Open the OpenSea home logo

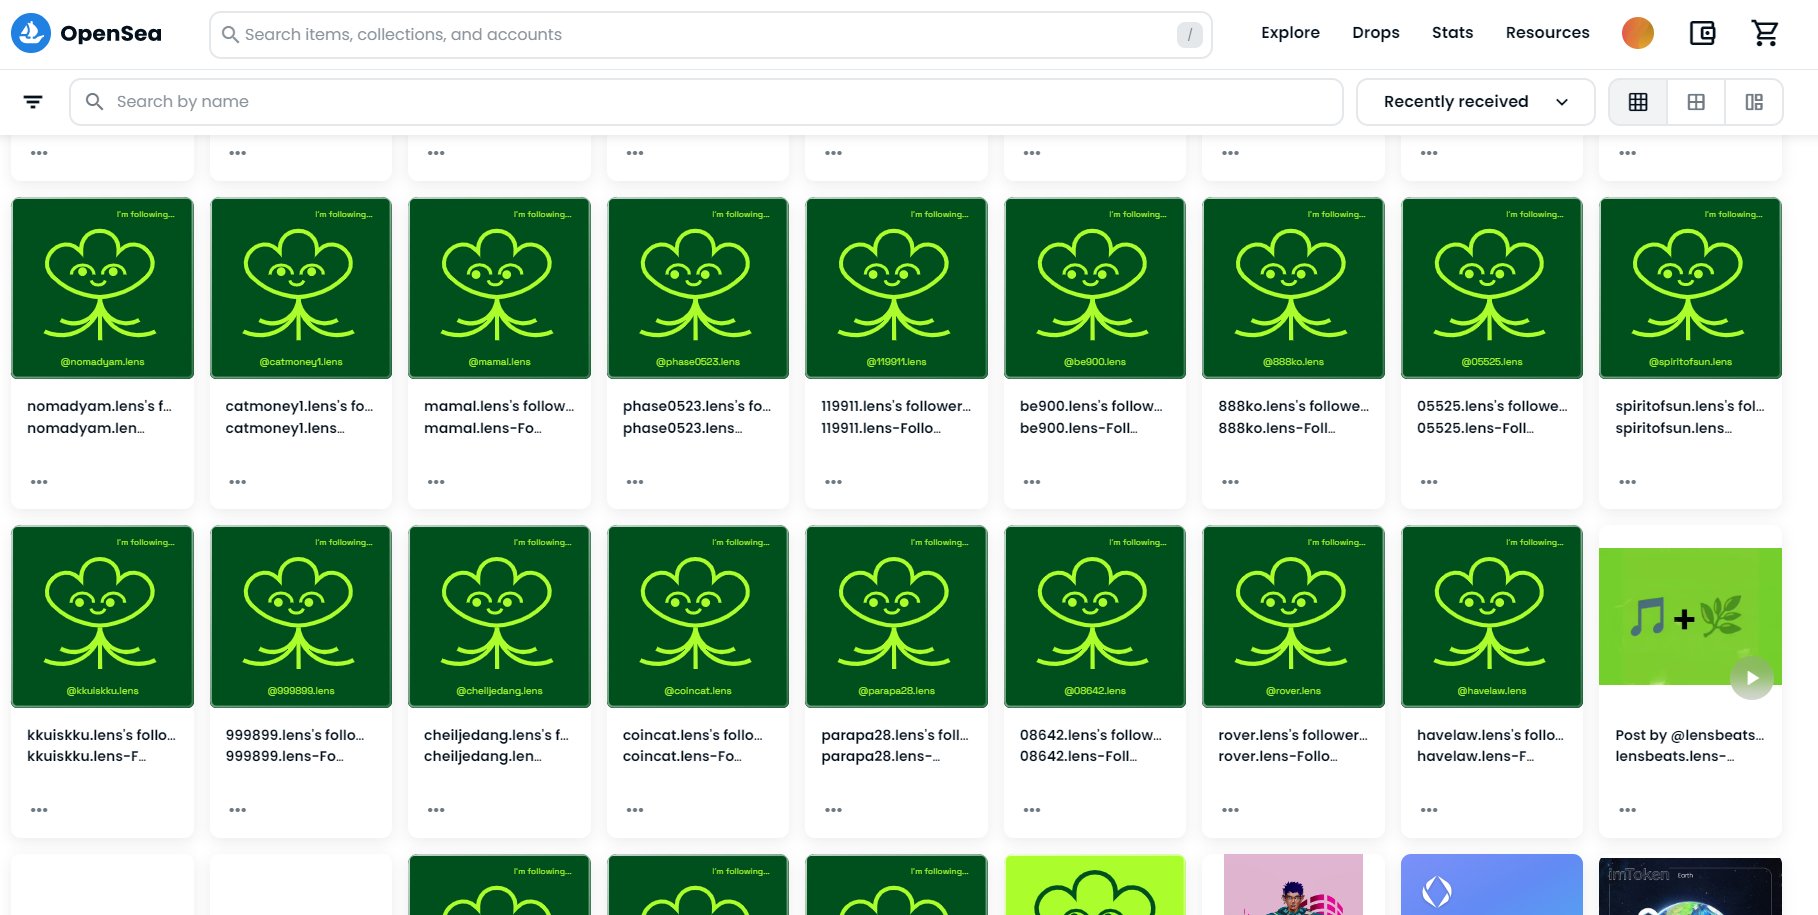[x=86, y=34]
